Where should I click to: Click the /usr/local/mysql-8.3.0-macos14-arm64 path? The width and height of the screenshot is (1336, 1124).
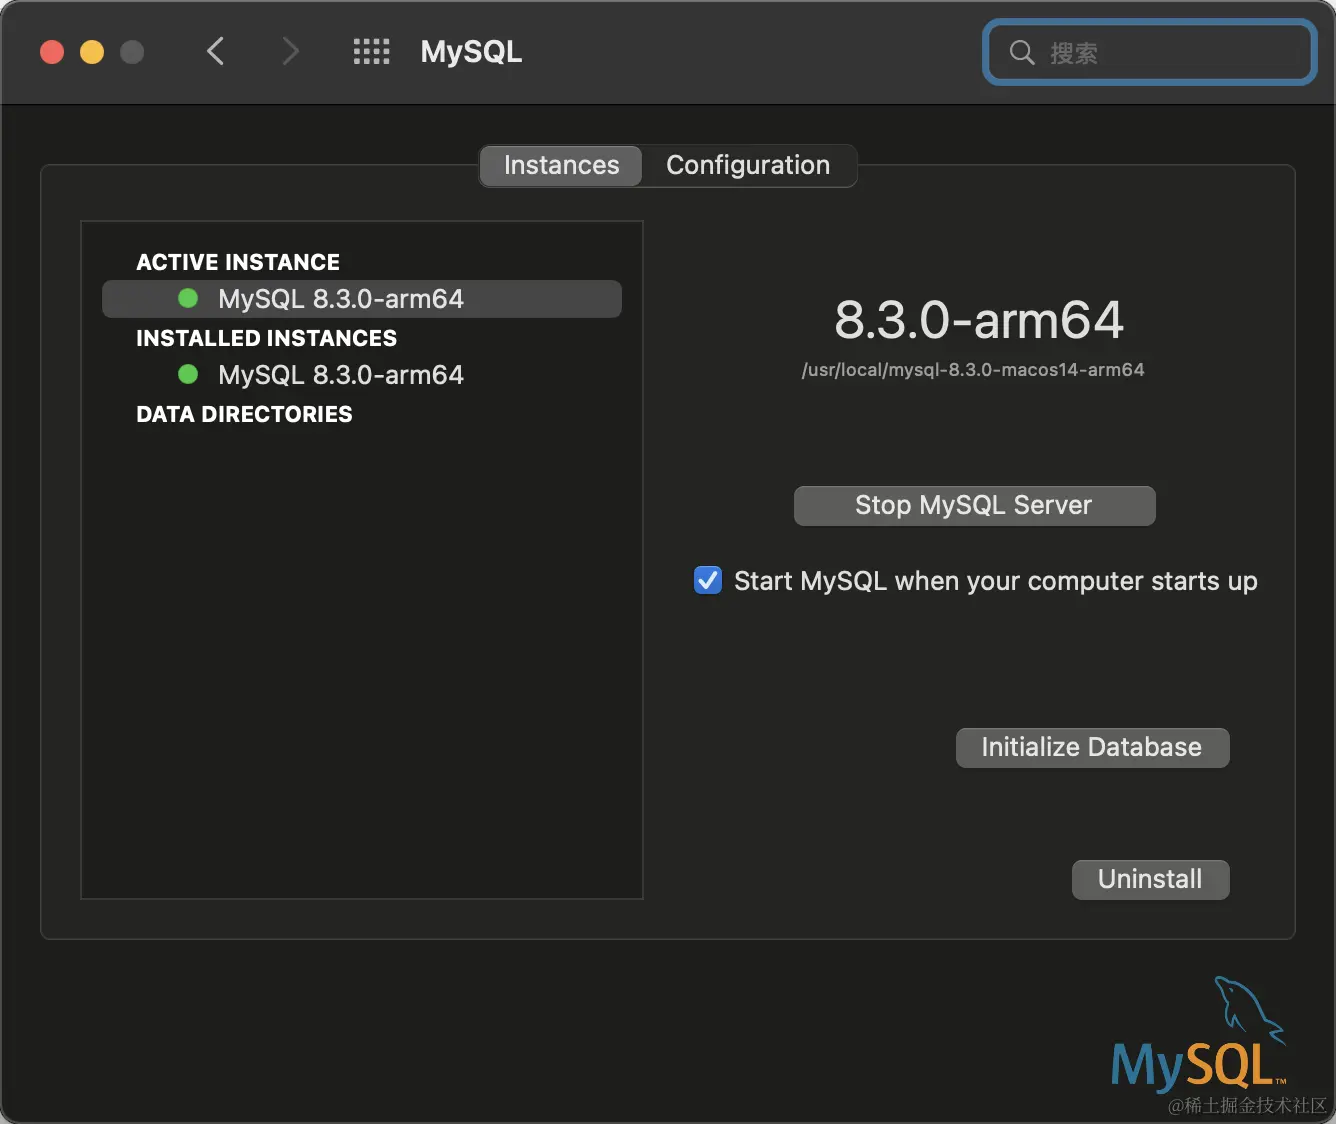pyautogui.click(x=973, y=370)
